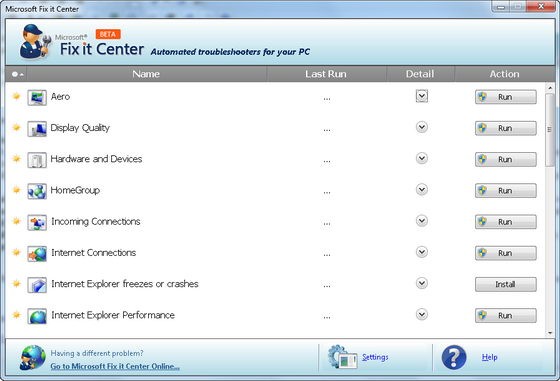Click the star beside Internet Explorer Performance
The image size is (560, 381).
pyautogui.click(x=16, y=315)
